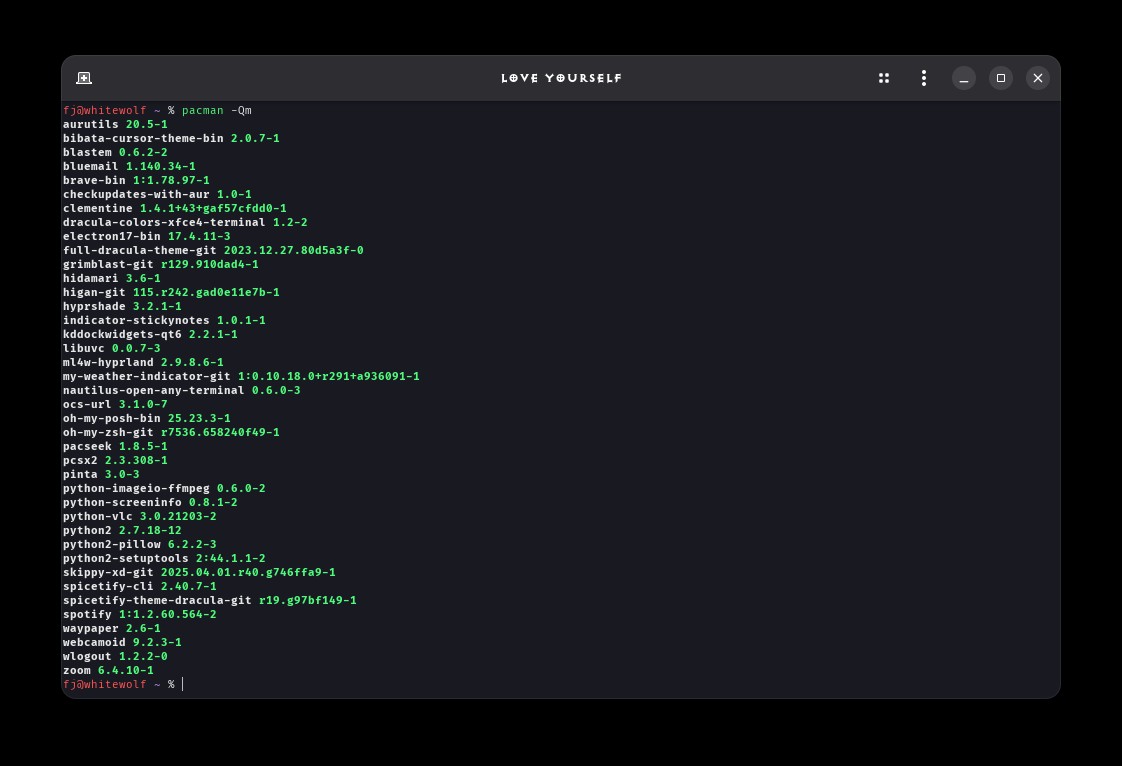Select the clementine package line
Viewport: 1122px width, 766px height.
coord(175,208)
